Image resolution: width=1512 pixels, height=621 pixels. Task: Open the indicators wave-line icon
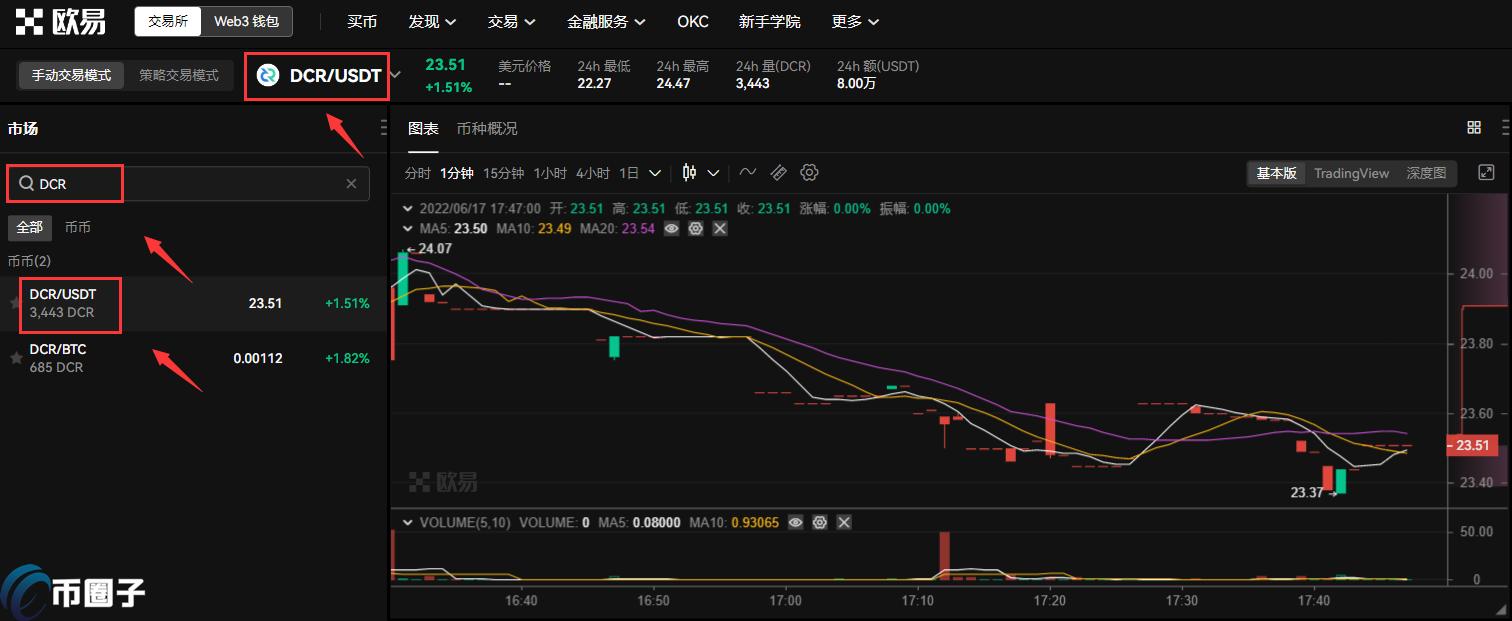tap(747, 173)
